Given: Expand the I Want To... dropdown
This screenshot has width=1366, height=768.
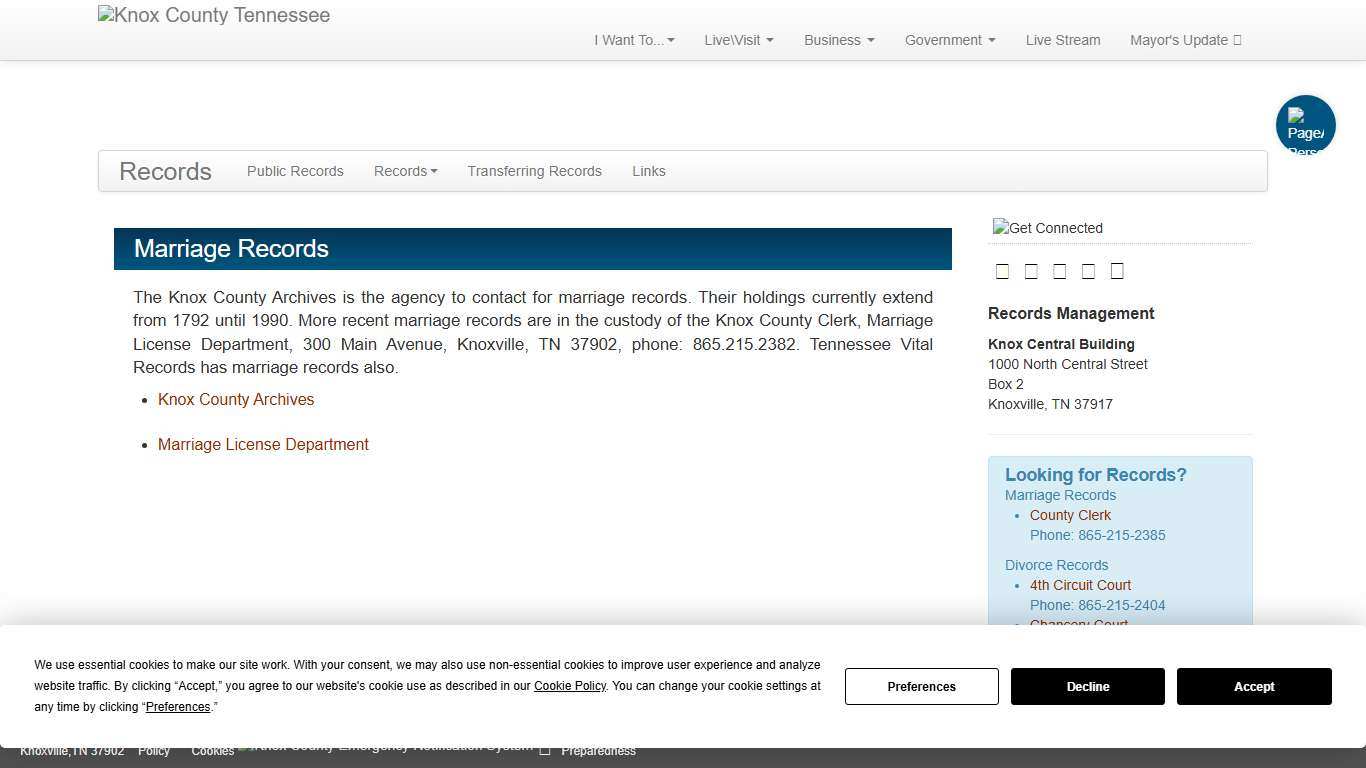Looking at the screenshot, I should 633,40.
